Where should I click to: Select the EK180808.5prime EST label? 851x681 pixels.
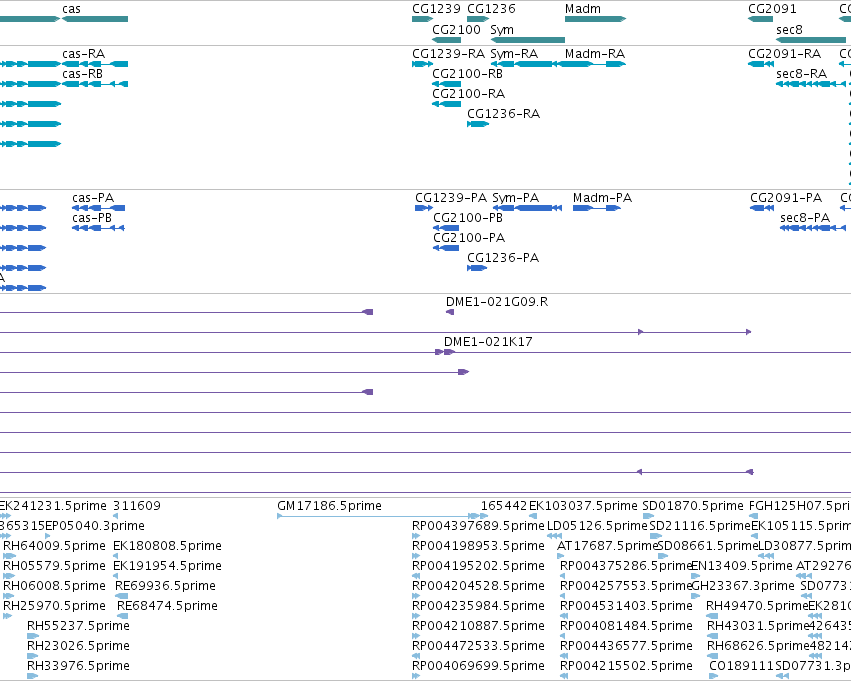167,546
